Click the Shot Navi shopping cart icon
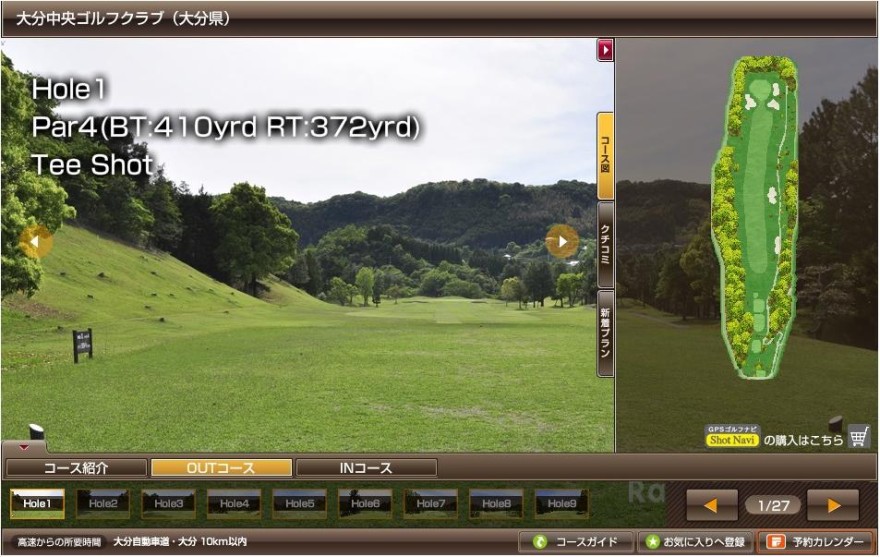Image resolution: width=880 pixels, height=557 pixels. 858,437
